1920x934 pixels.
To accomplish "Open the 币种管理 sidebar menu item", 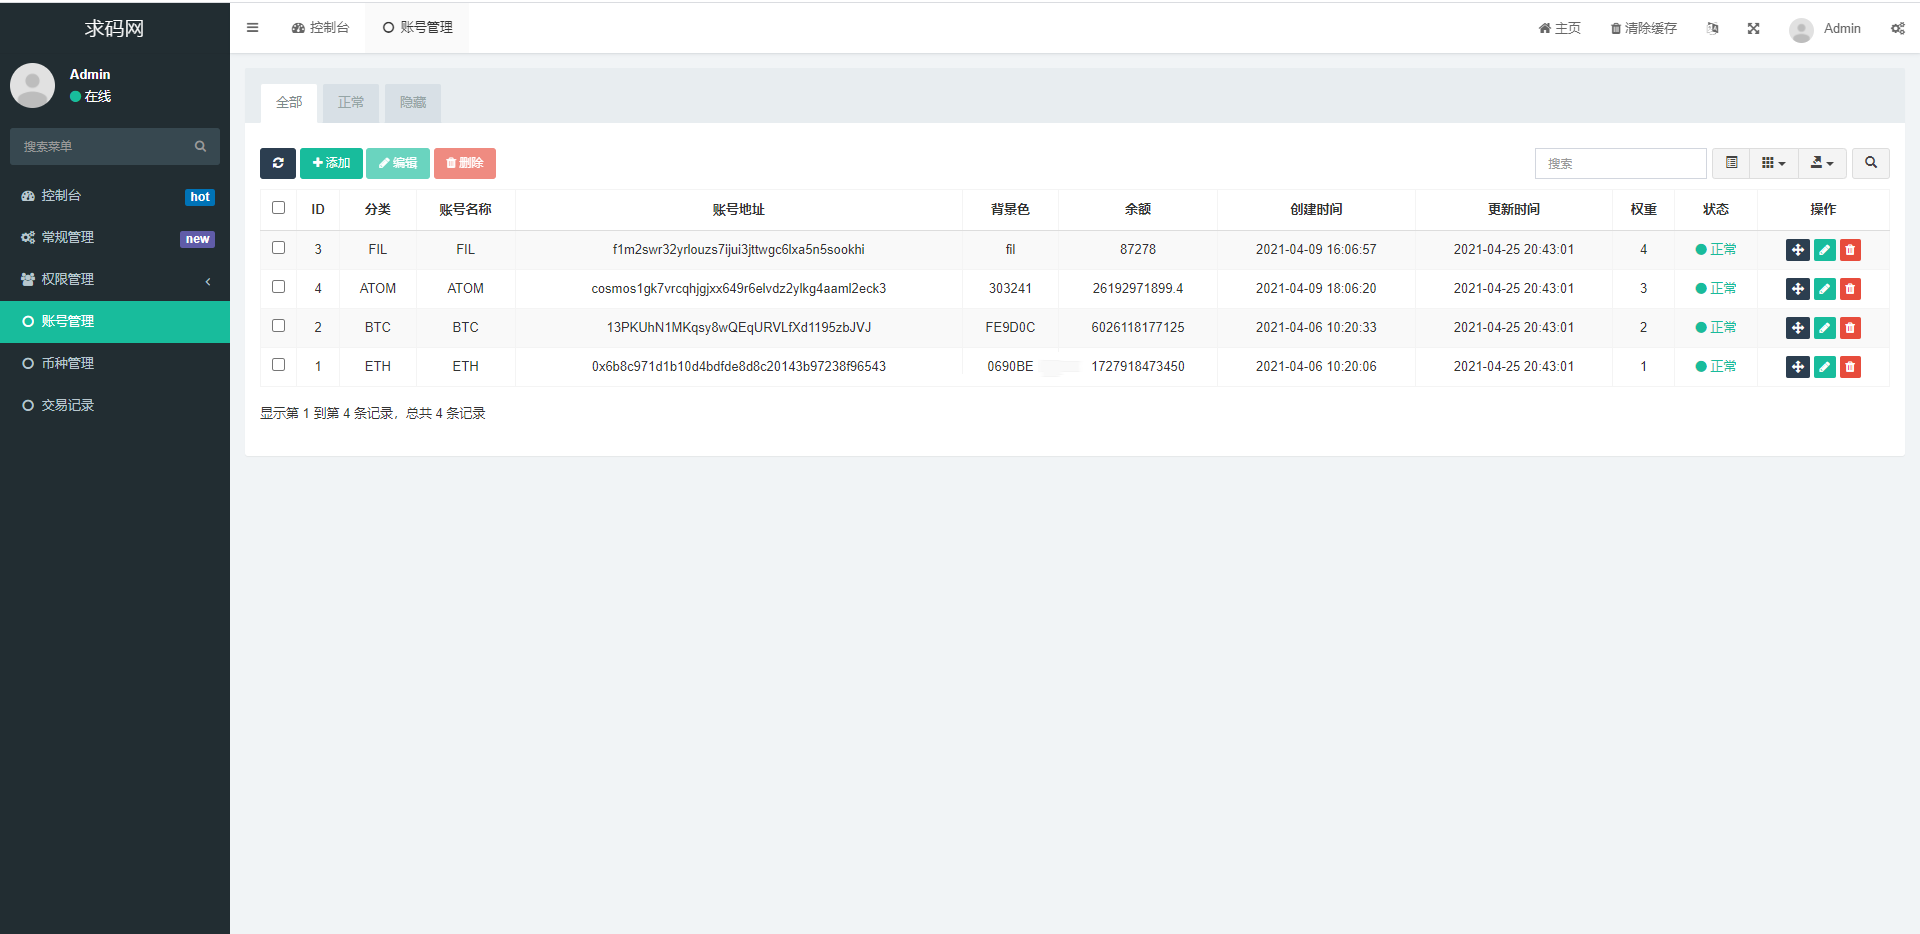I will coord(115,364).
